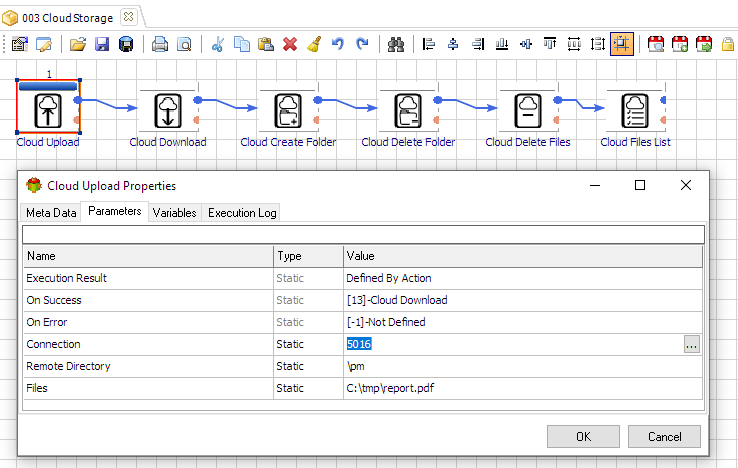This screenshot has width=738, height=468.
Task: Save with the floppy disk icon
Action: point(102,44)
